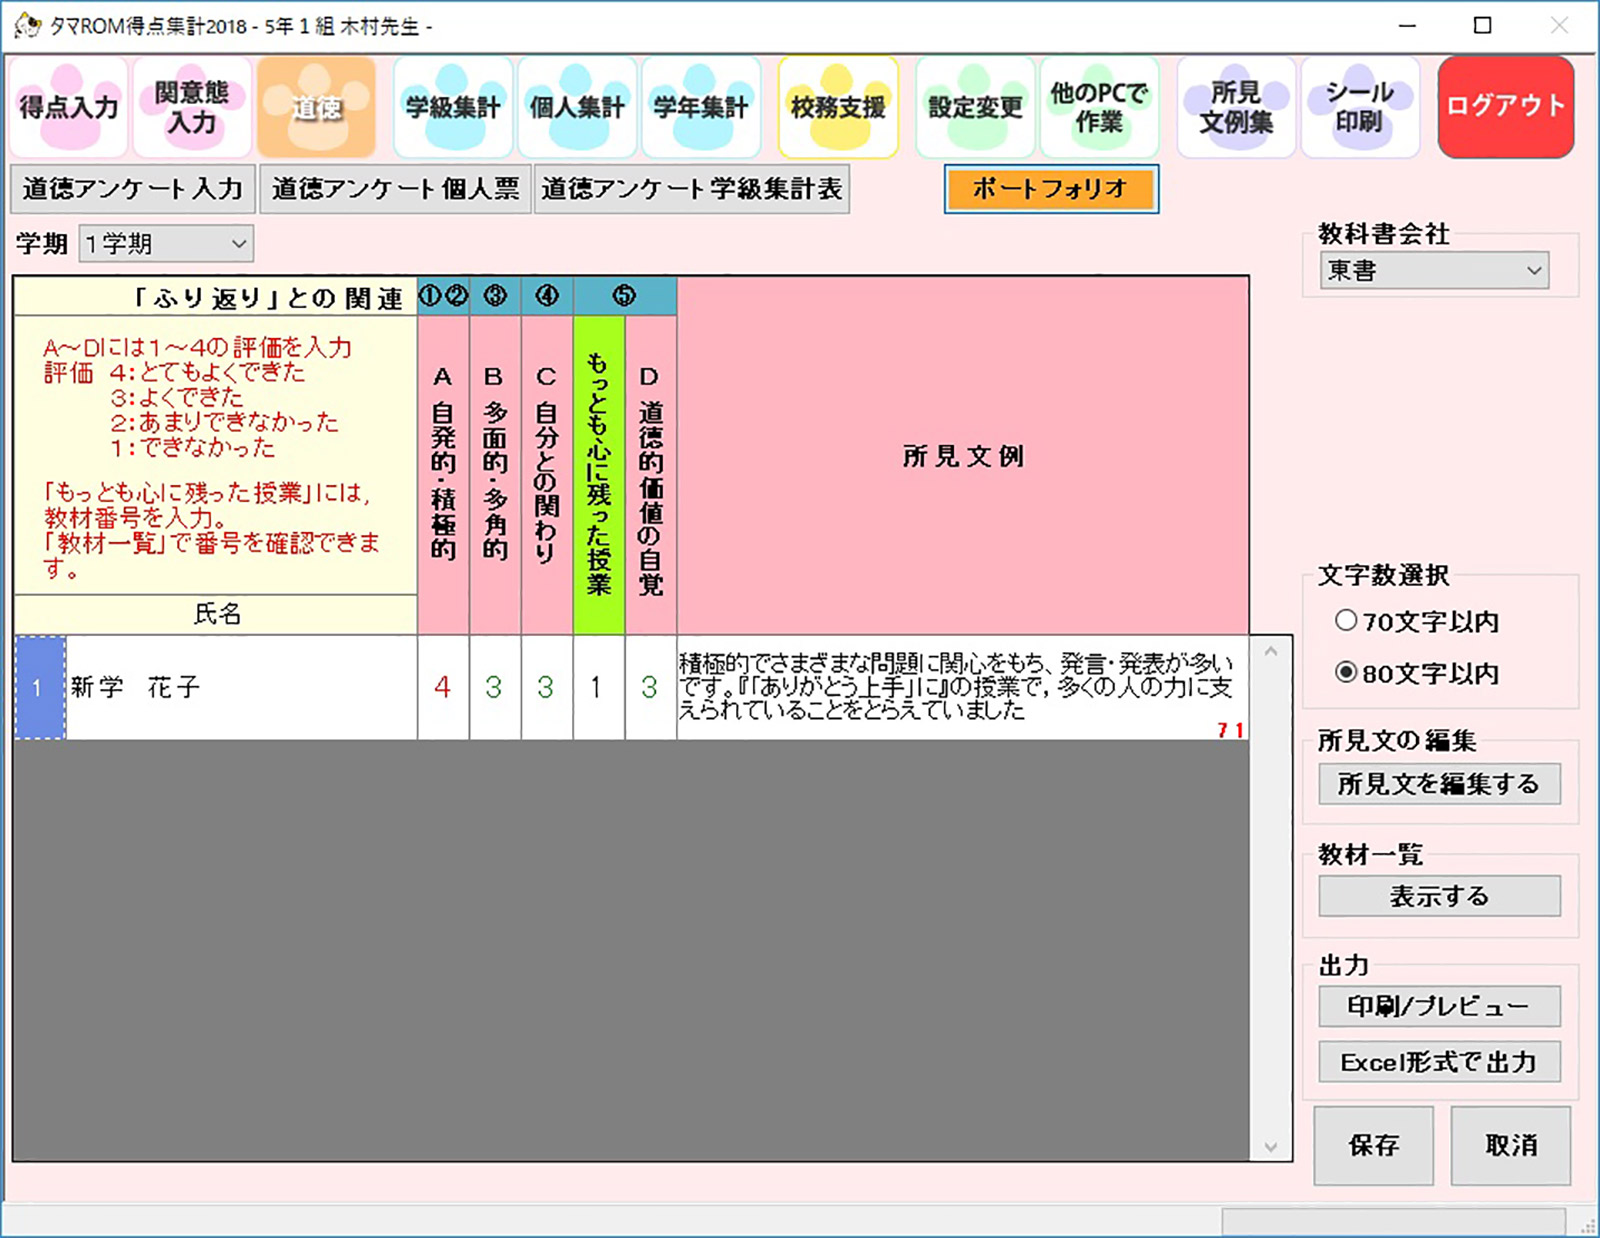Minimize the タマROM得点集計2018 window

1407,25
